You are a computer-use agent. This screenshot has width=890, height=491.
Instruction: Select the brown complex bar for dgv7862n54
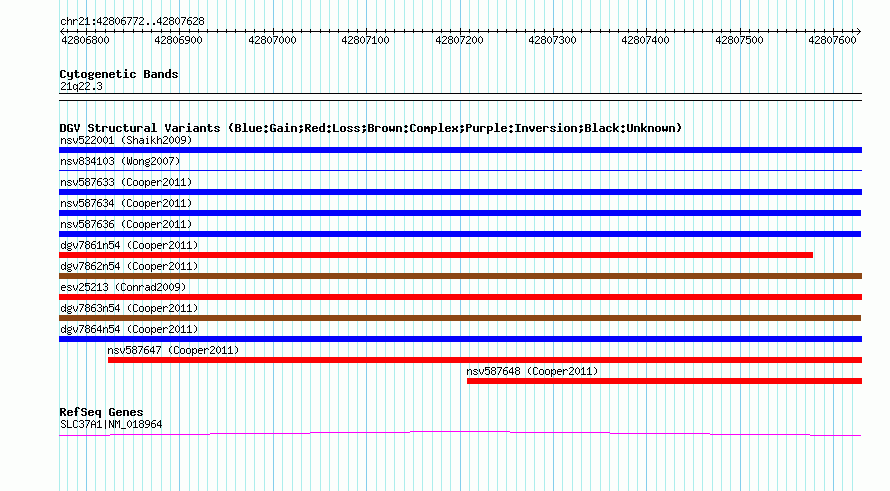point(460,276)
